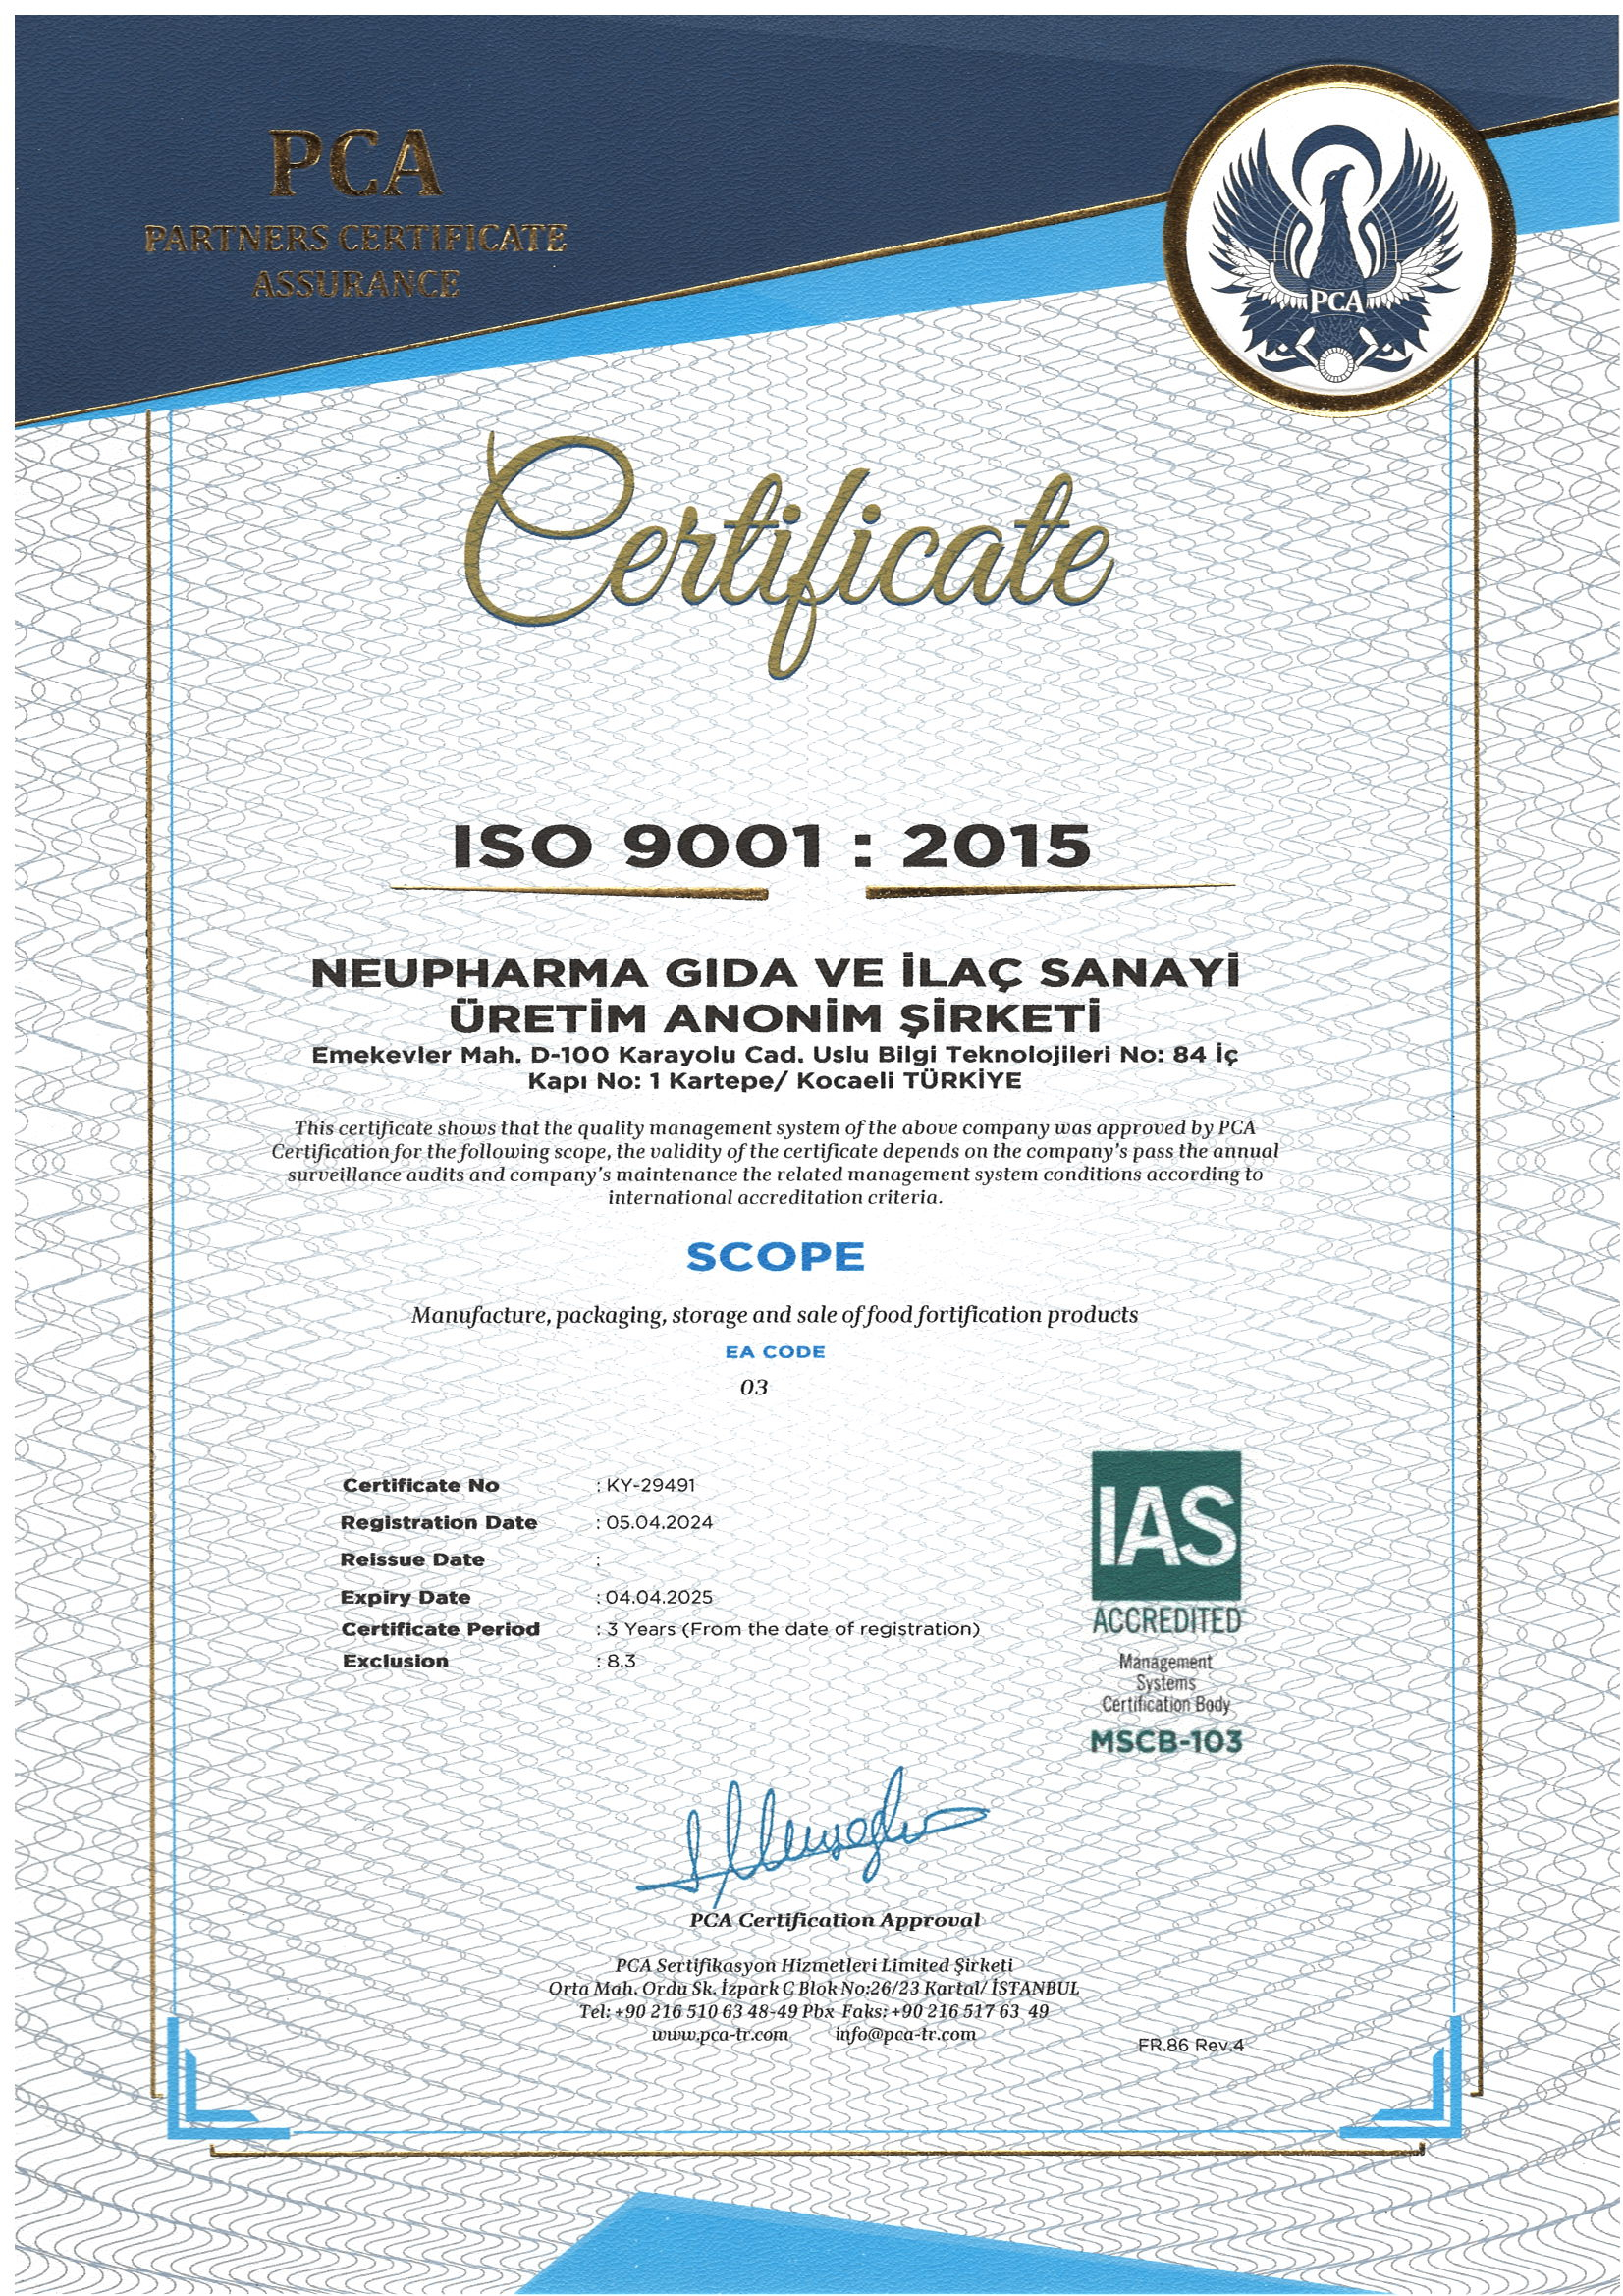Click the 'Exclusion' label
The image size is (1623, 2296).
coord(395,1661)
